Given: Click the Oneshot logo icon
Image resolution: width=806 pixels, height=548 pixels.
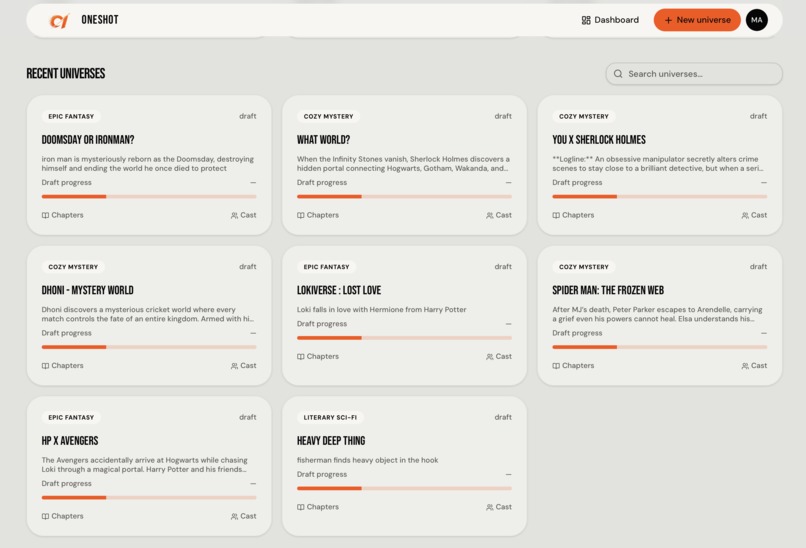Looking at the screenshot, I should point(59,21).
